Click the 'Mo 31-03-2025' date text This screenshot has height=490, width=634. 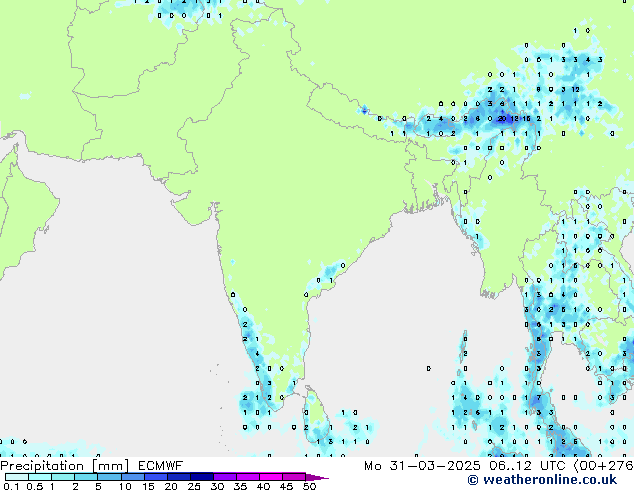point(422,466)
